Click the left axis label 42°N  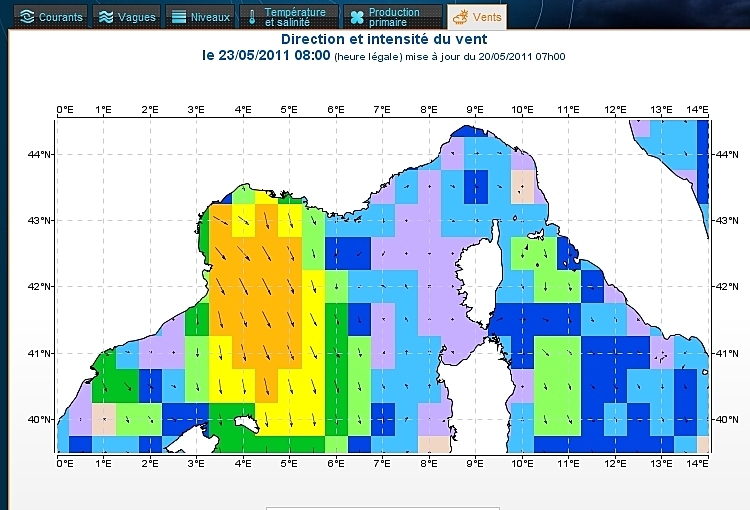click(40, 287)
